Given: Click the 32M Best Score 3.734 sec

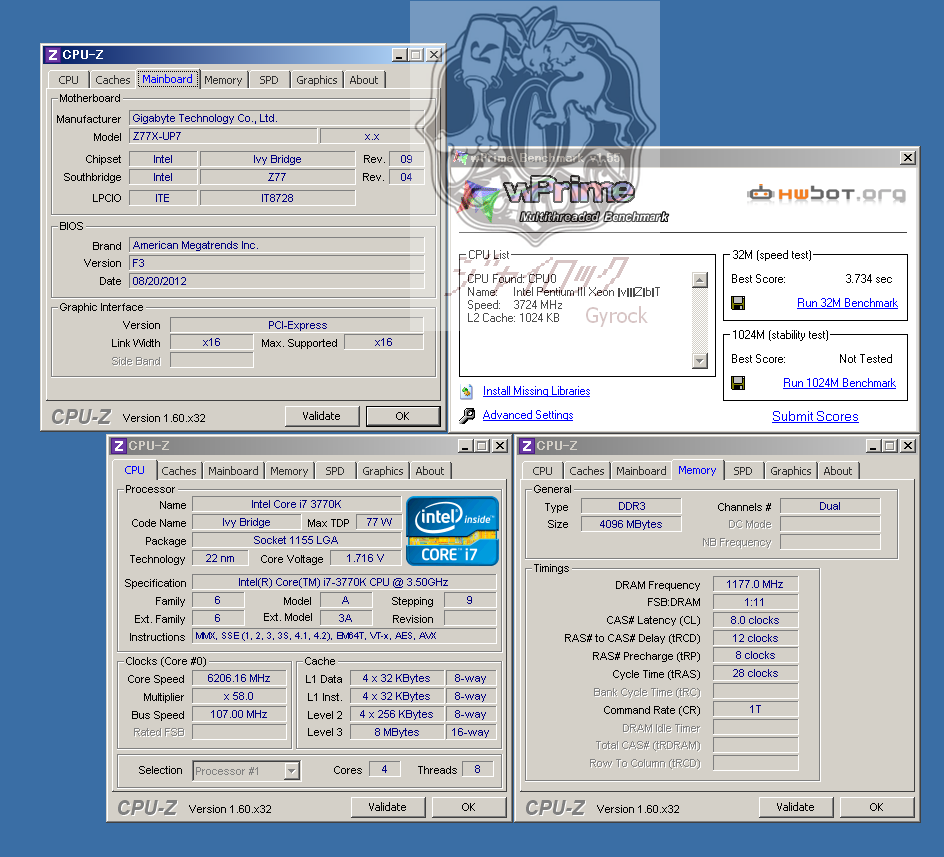Looking at the screenshot, I should (x=869, y=279).
